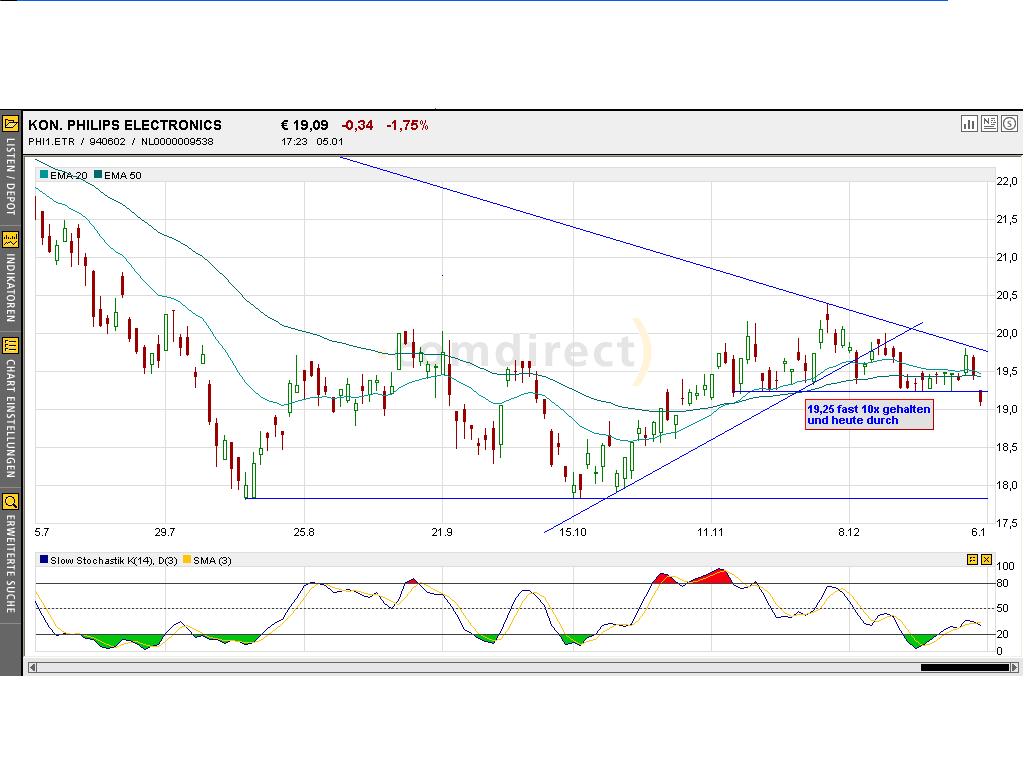Open the Listen / Depot folder icon

tap(11, 124)
